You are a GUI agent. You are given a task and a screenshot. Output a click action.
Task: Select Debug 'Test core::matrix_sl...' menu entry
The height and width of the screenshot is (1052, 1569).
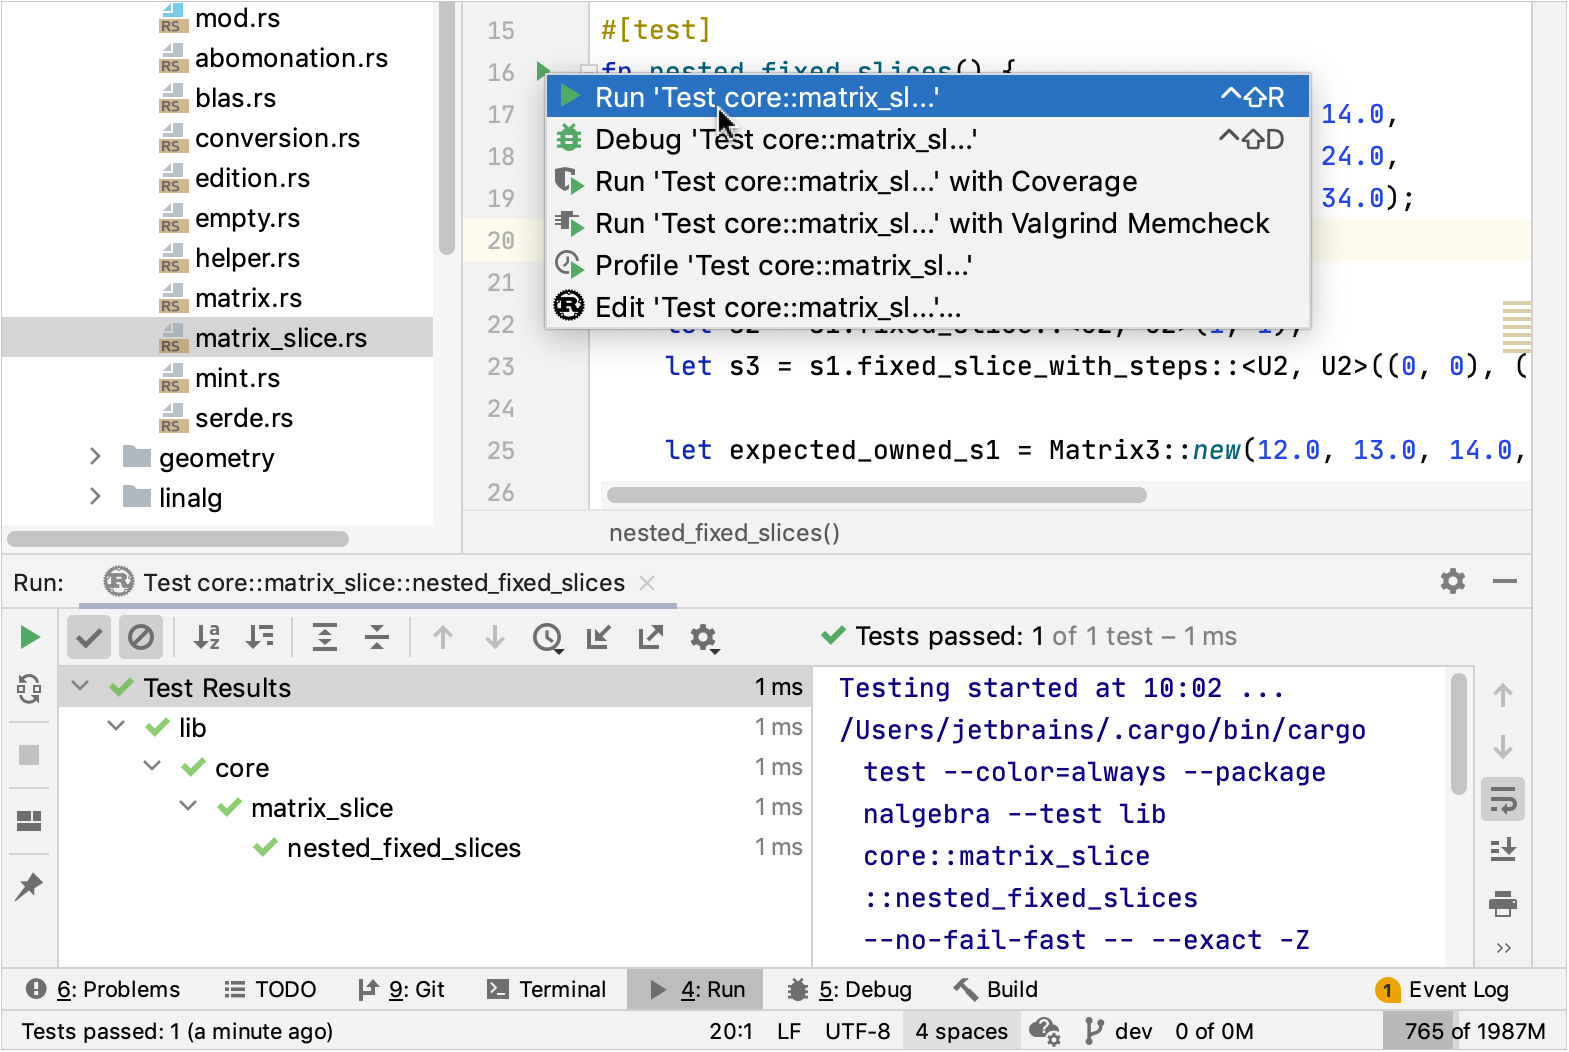[x=785, y=139]
